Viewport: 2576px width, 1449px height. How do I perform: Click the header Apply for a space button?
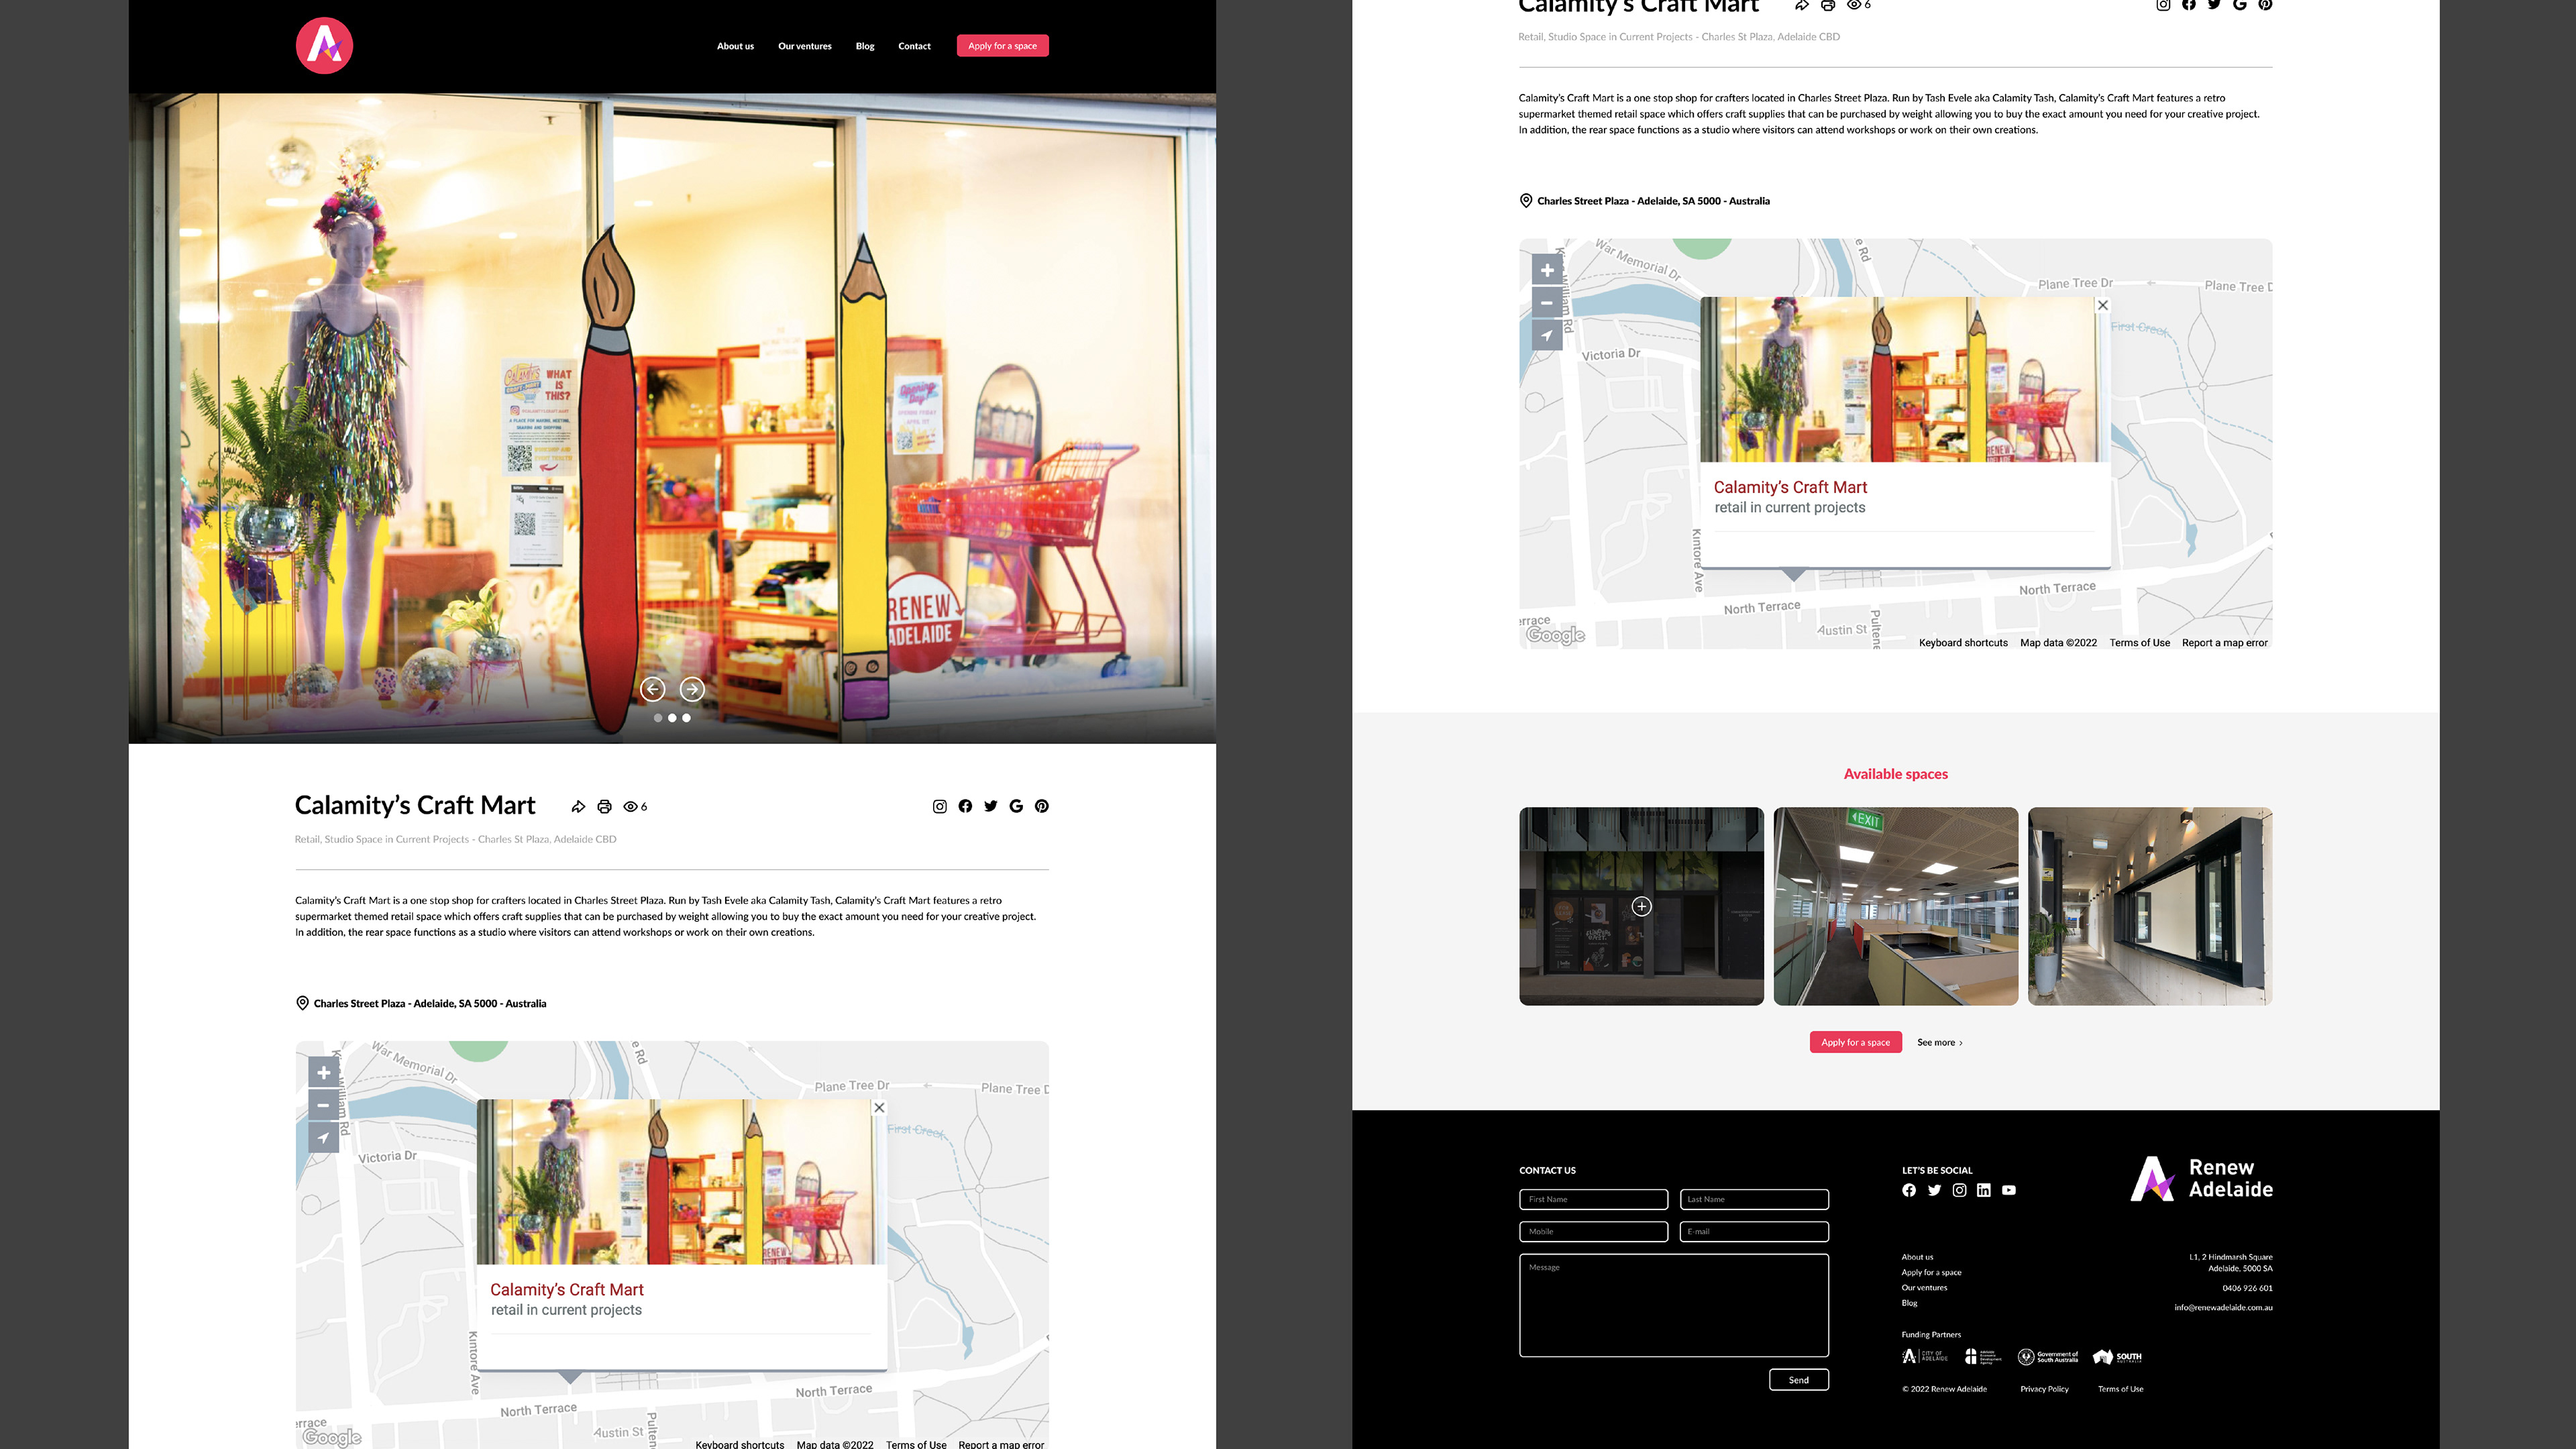coord(1002,46)
